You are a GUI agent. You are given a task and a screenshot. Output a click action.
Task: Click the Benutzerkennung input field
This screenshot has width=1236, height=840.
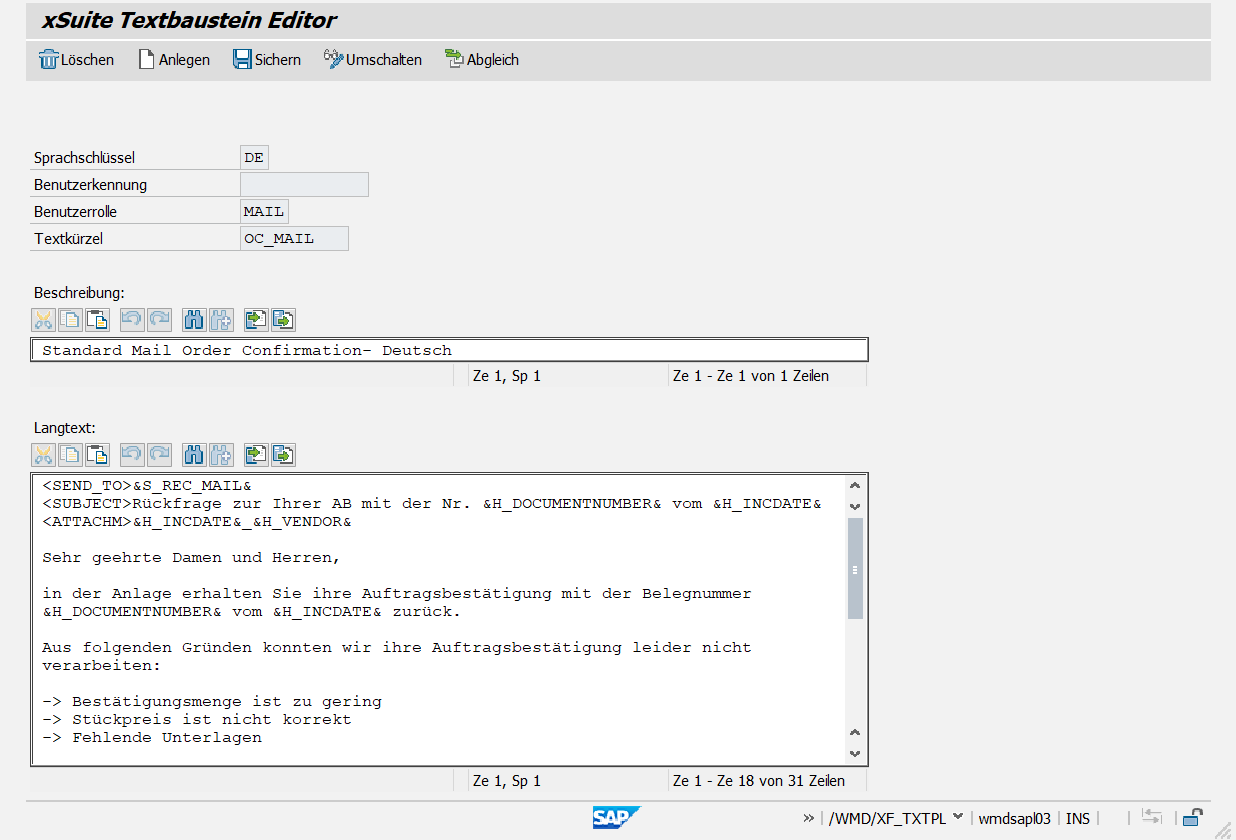[x=304, y=185]
